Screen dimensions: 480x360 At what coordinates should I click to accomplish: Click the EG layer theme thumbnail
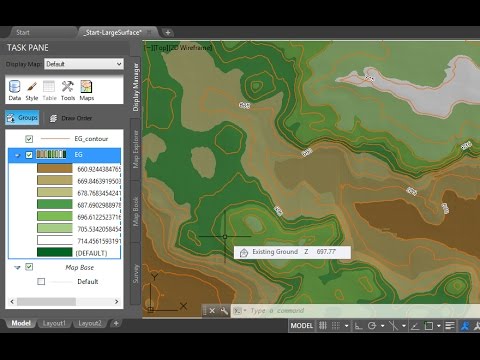[x=51, y=154]
